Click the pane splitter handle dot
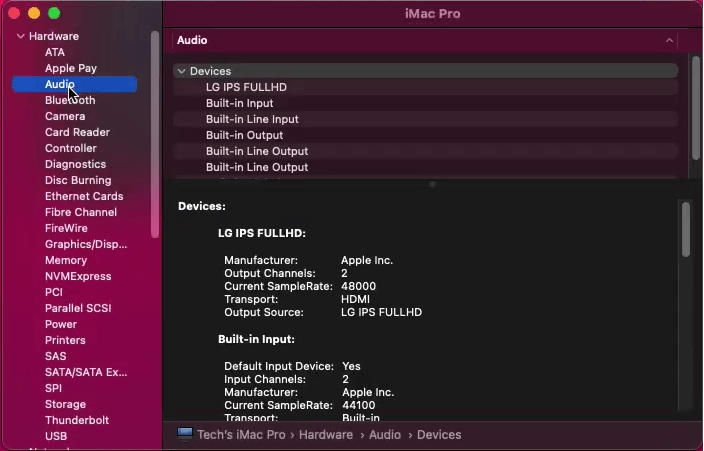Viewport: 704px width, 451px height. [x=432, y=184]
